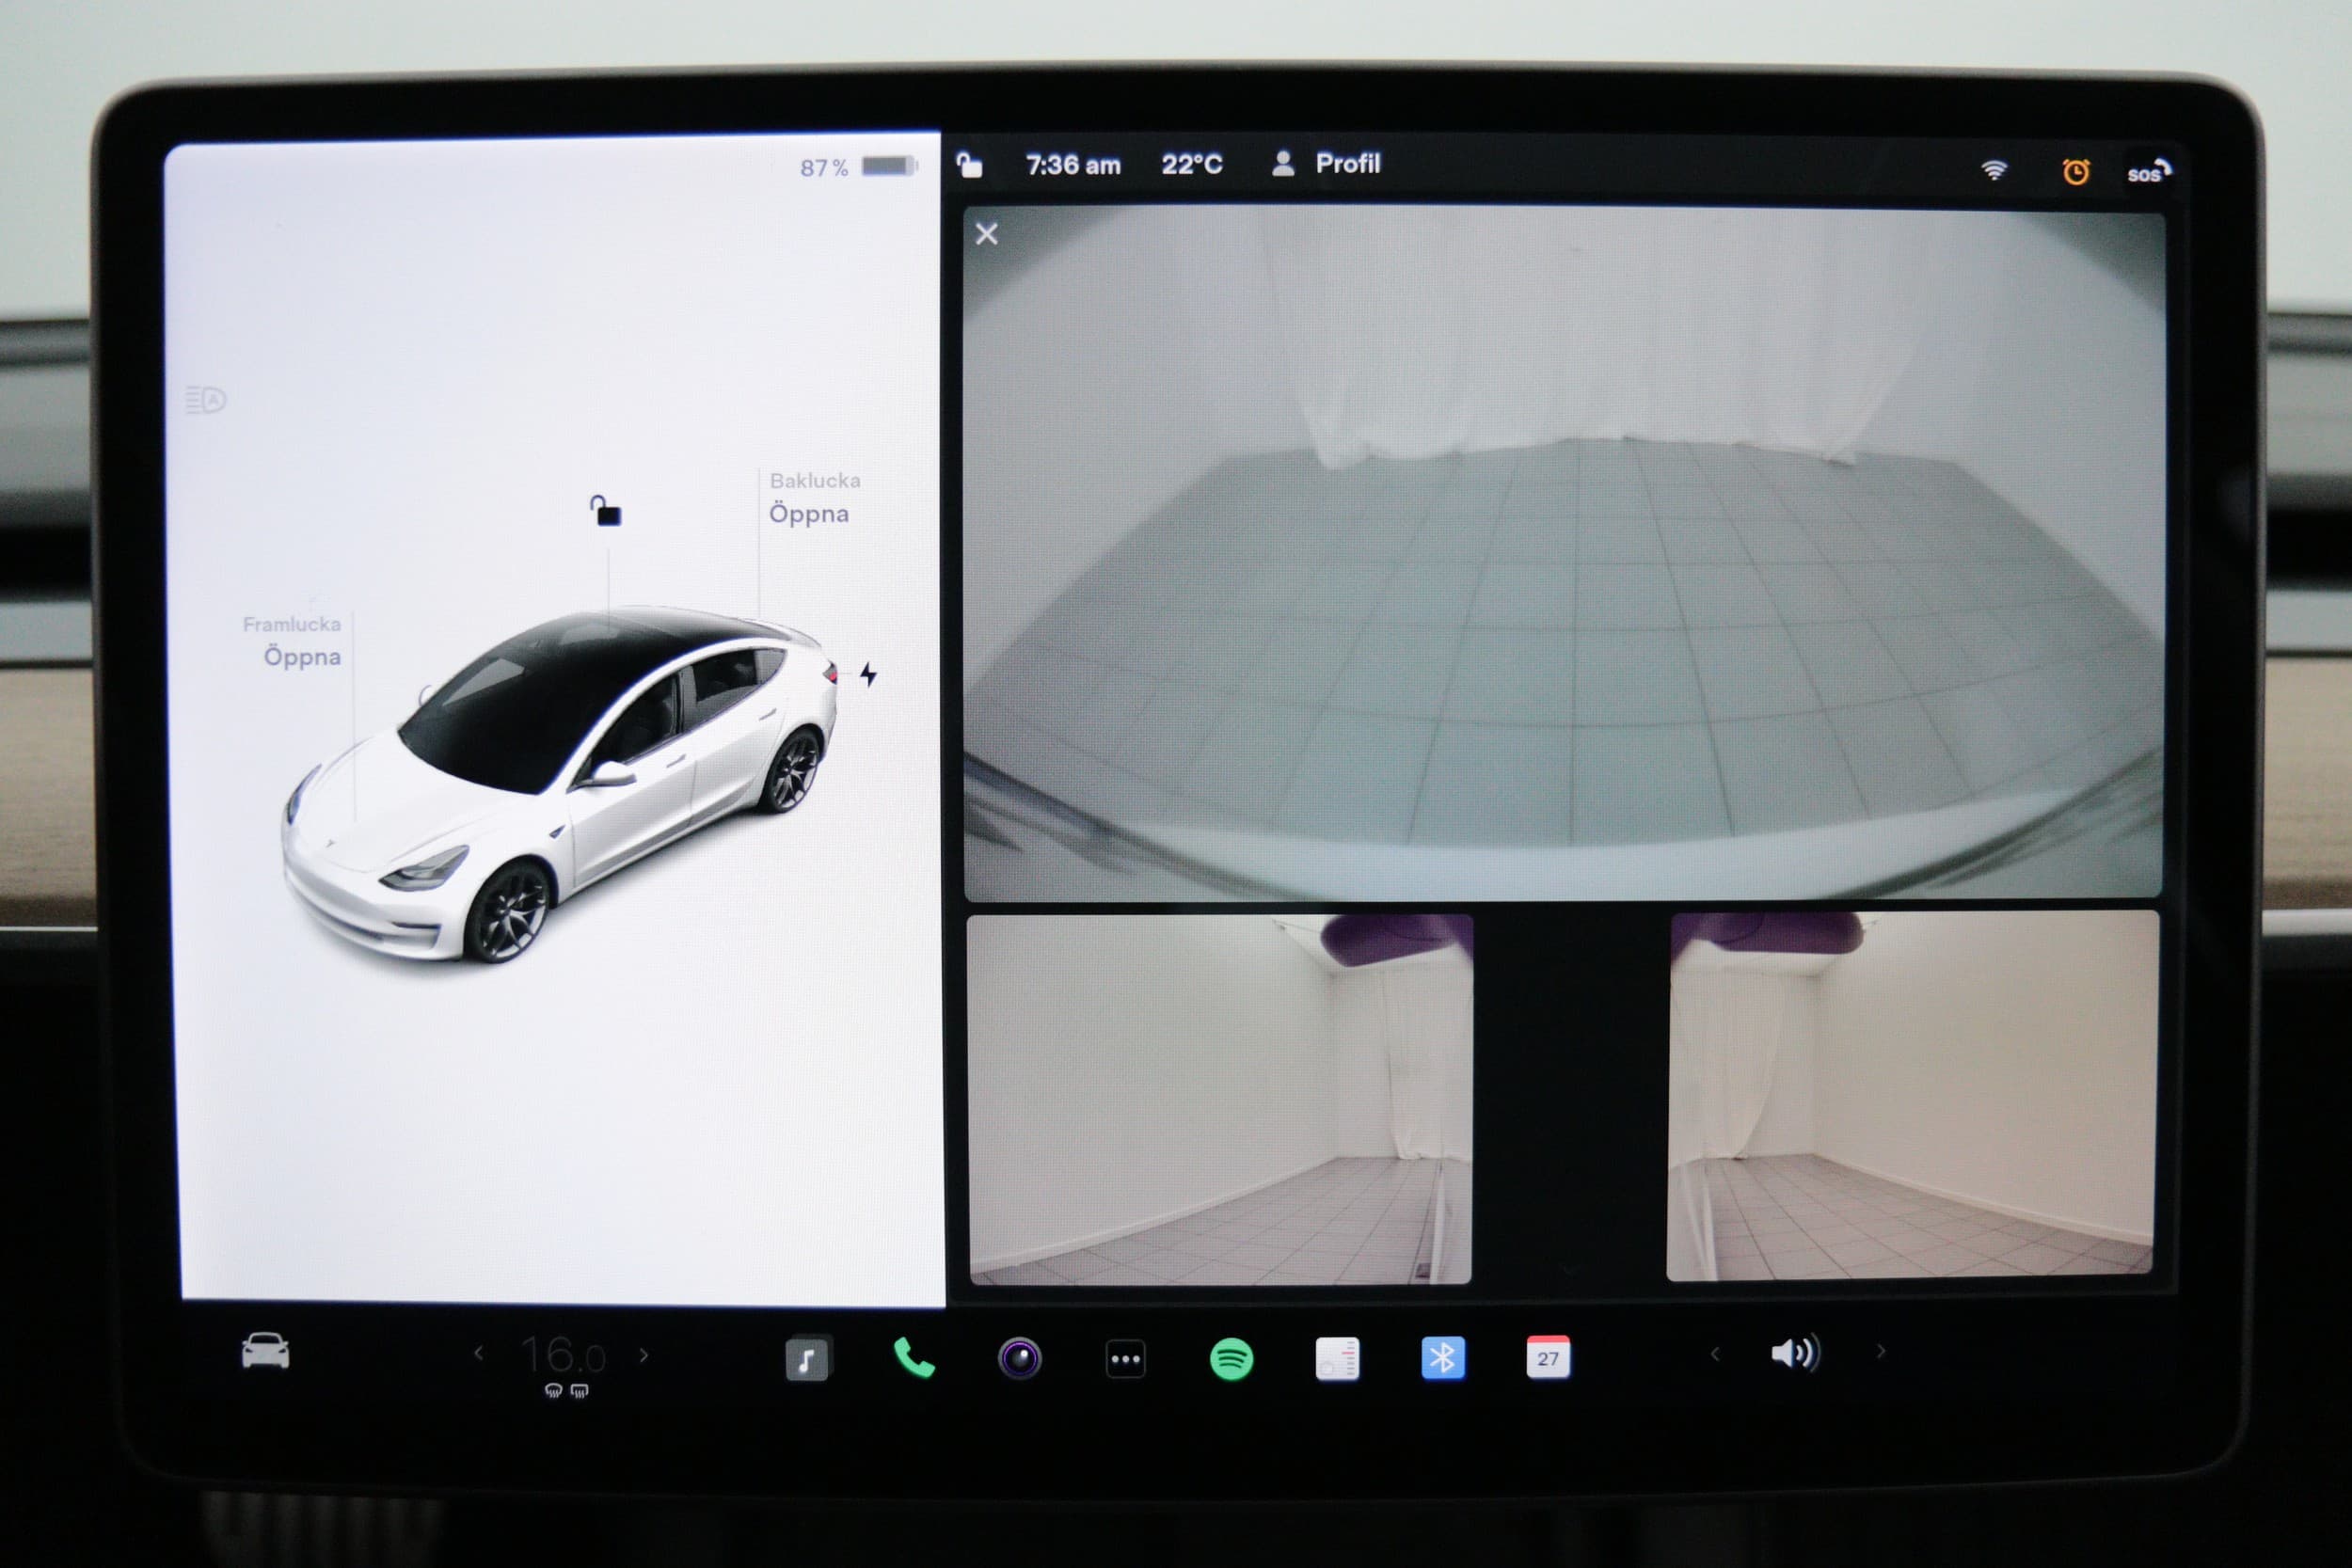
Task: Open the radio app icon
Action: [1337, 1358]
